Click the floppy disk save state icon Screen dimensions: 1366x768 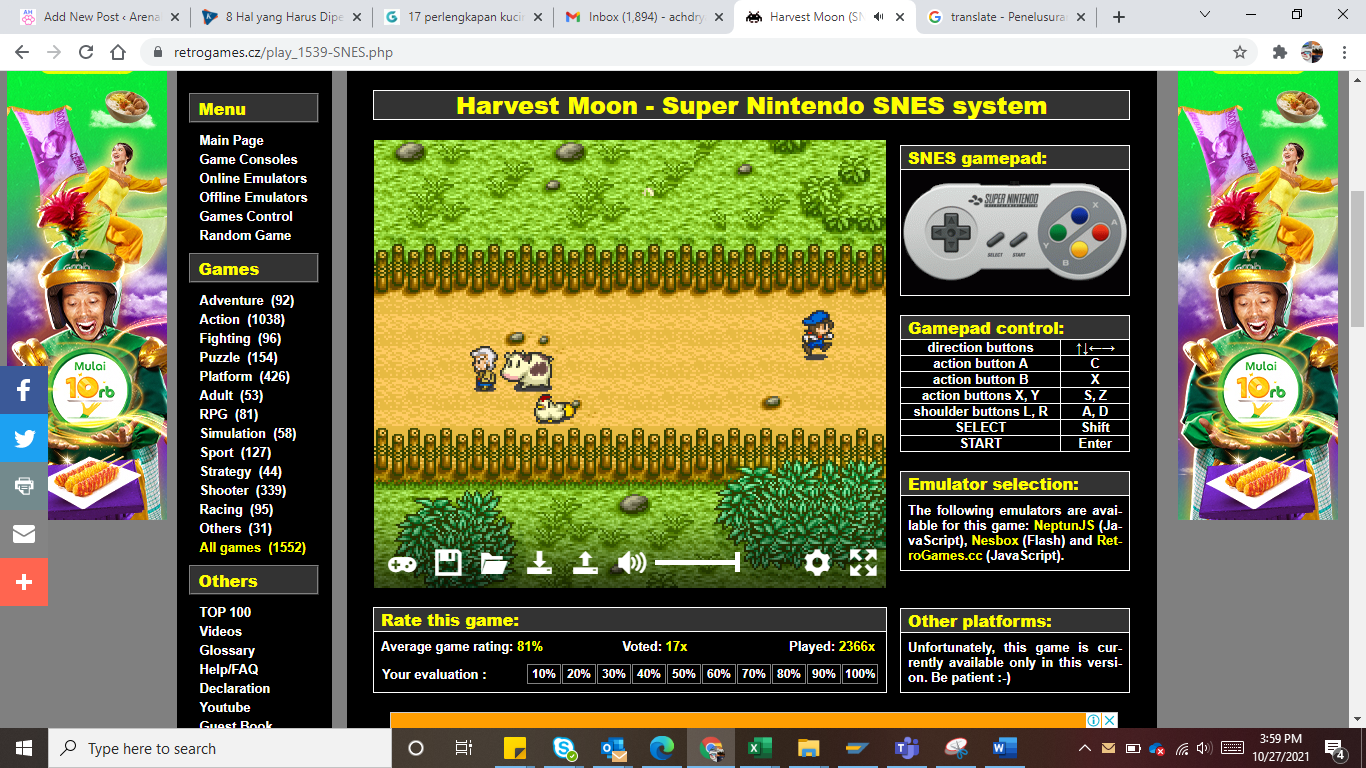pos(448,563)
